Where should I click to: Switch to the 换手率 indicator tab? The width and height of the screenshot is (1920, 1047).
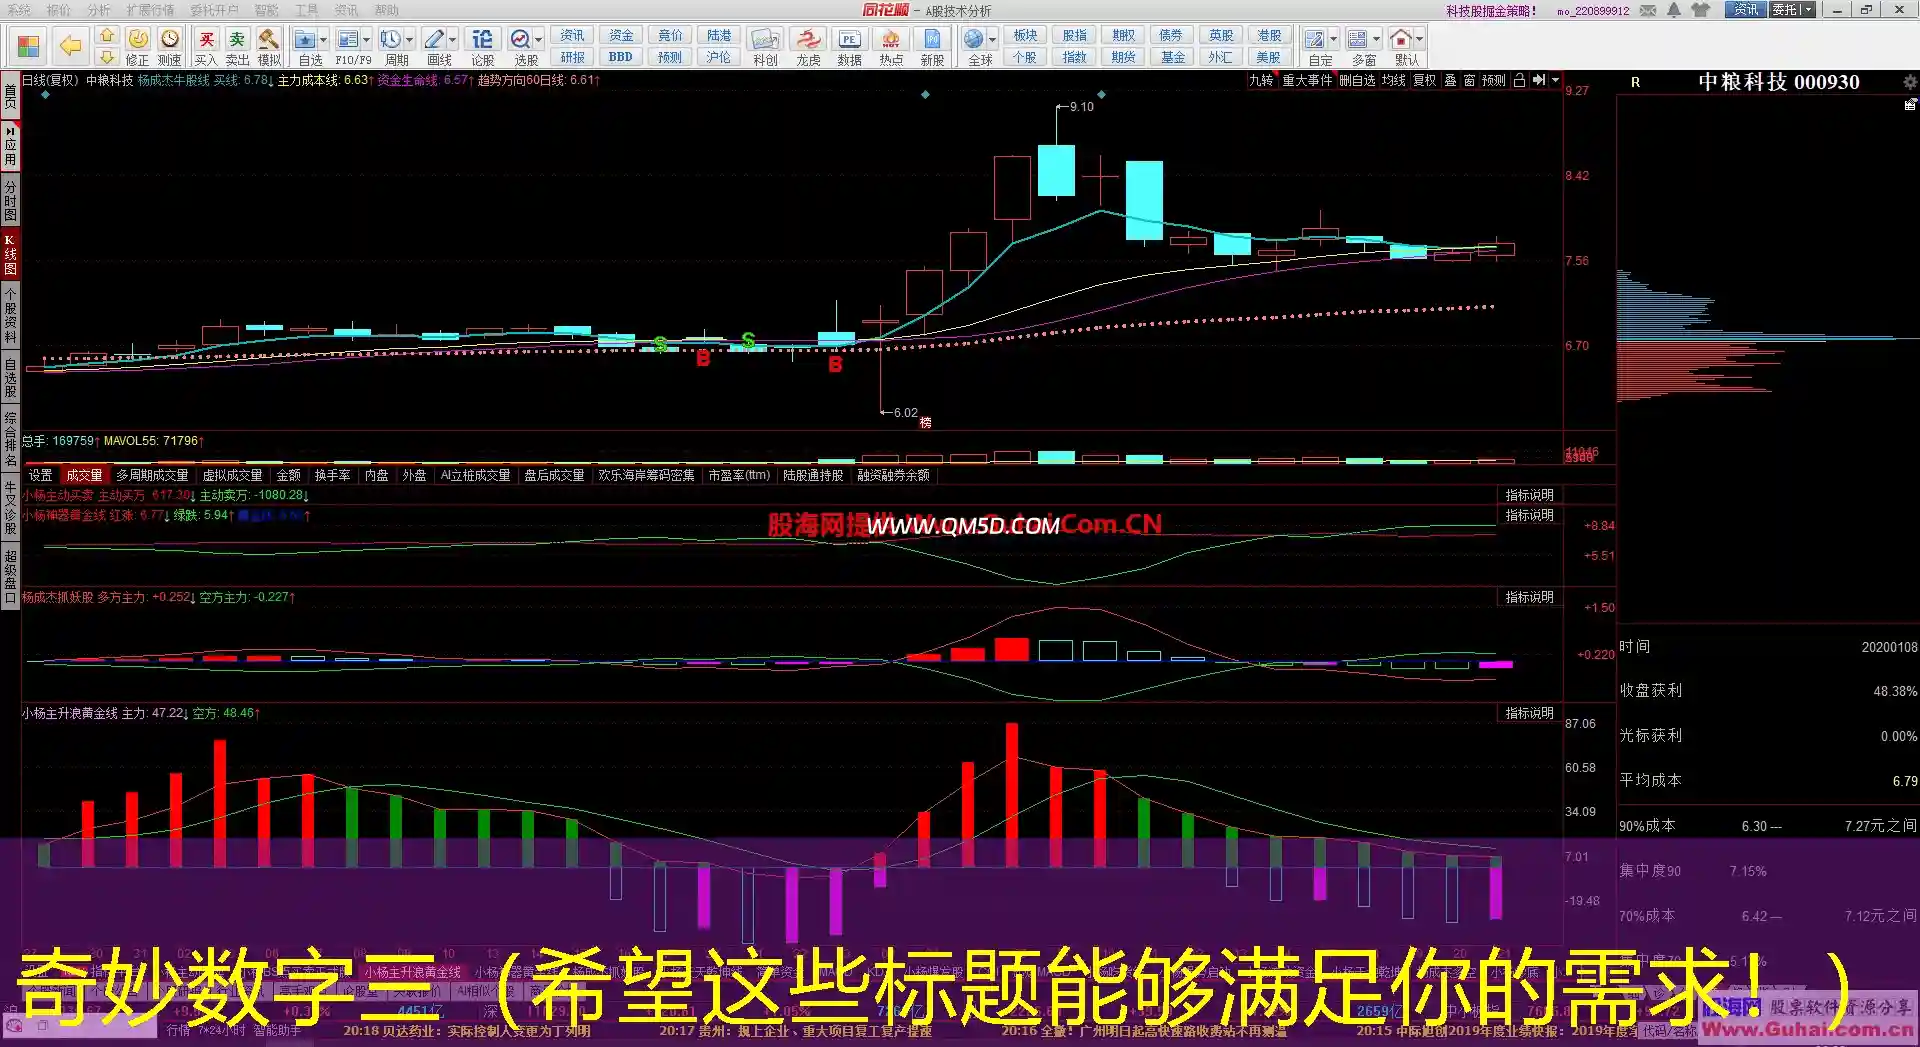pyautogui.click(x=332, y=475)
